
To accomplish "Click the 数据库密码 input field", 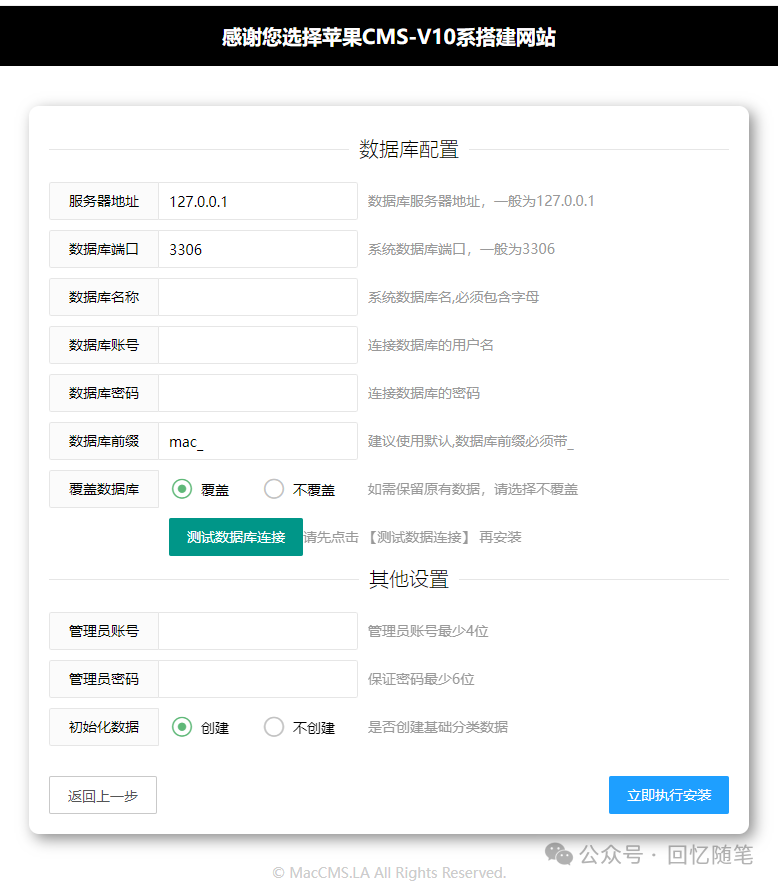I will (258, 393).
